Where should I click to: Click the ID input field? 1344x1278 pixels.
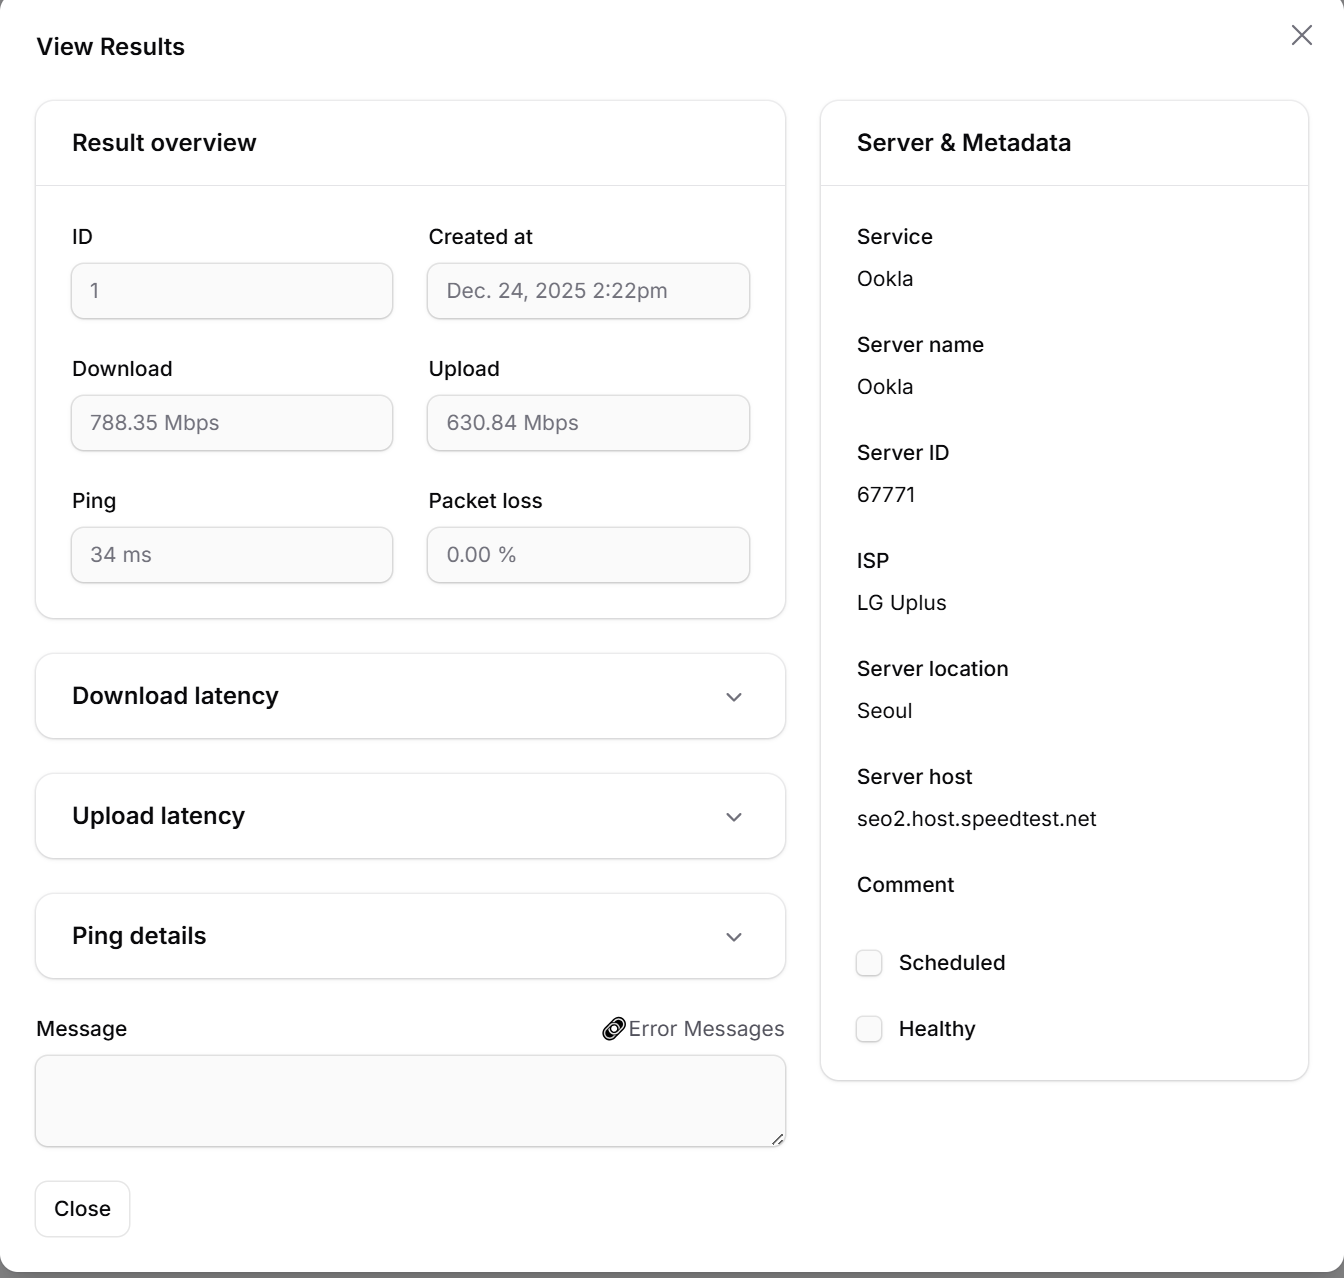coord(232,291)
